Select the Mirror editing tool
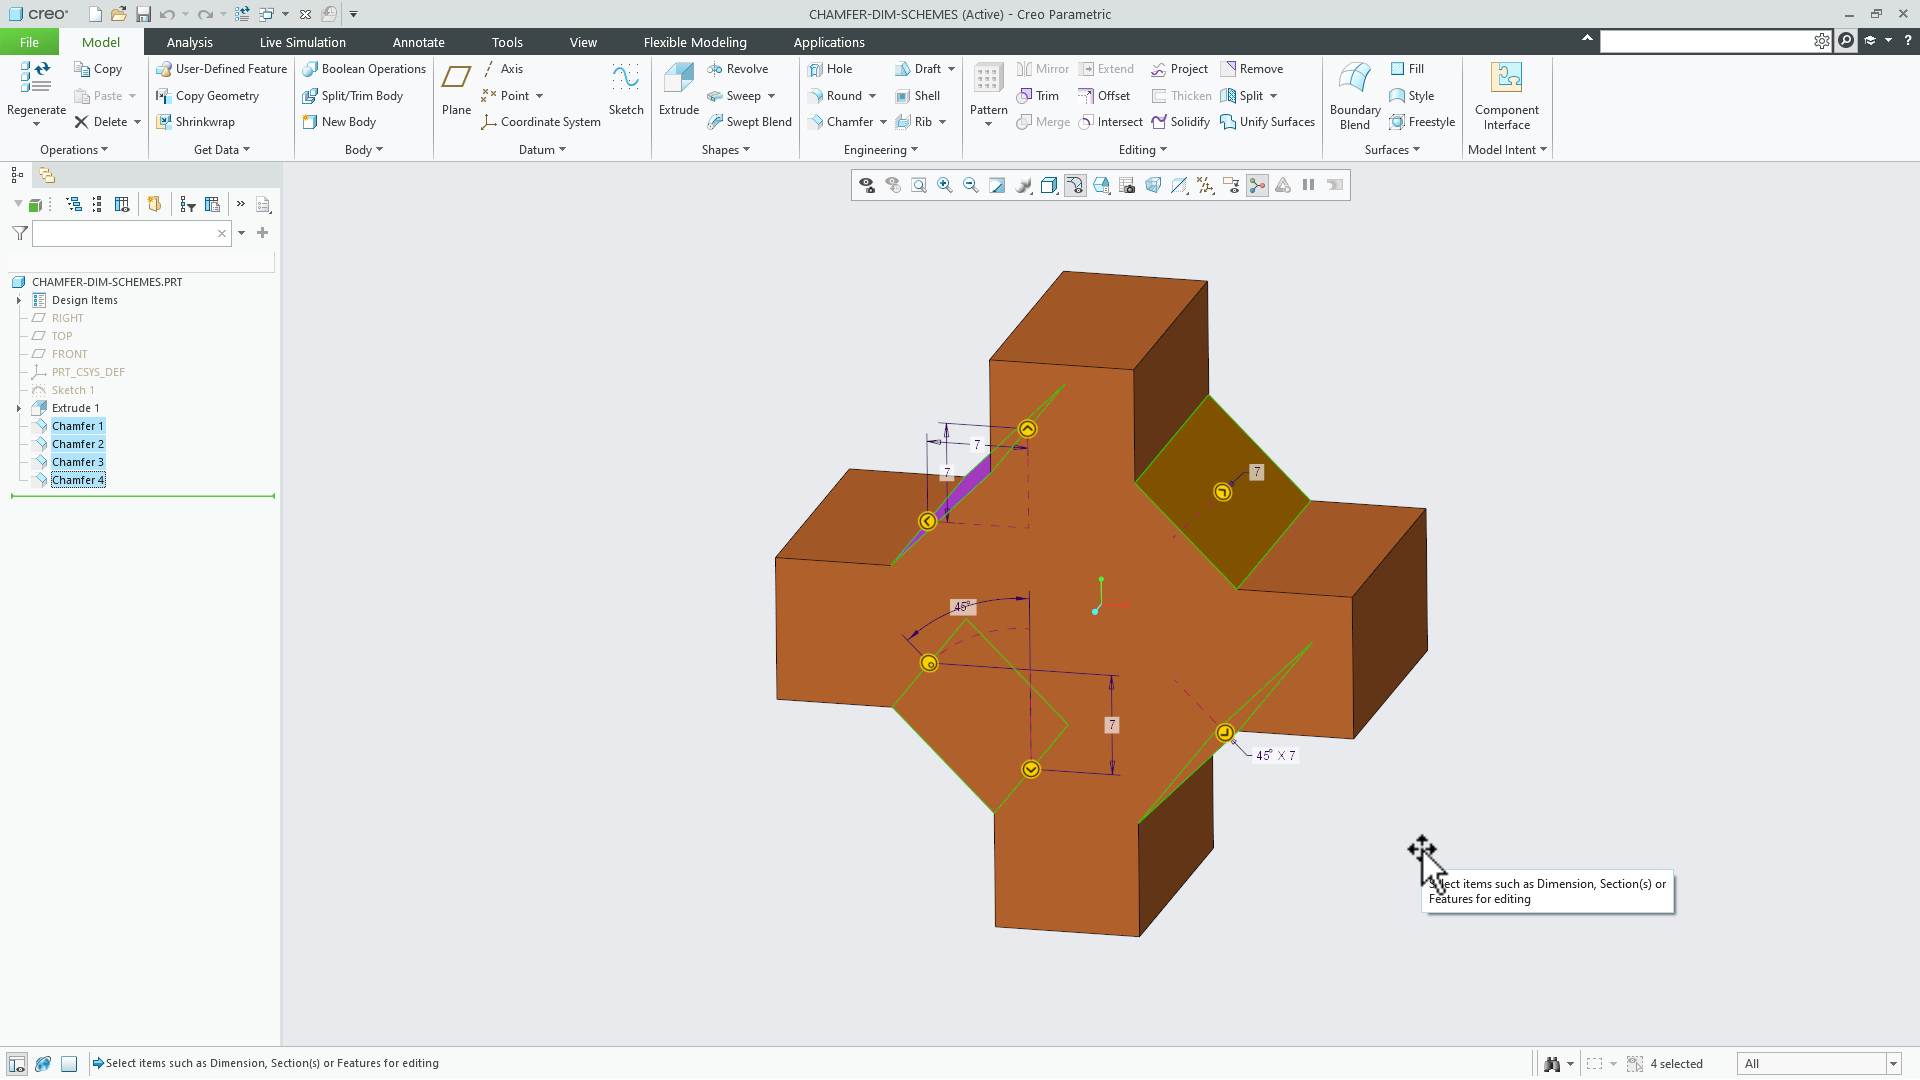Image resolution: width=1920 pixels, height=1080 pixels. [1042, 68]
